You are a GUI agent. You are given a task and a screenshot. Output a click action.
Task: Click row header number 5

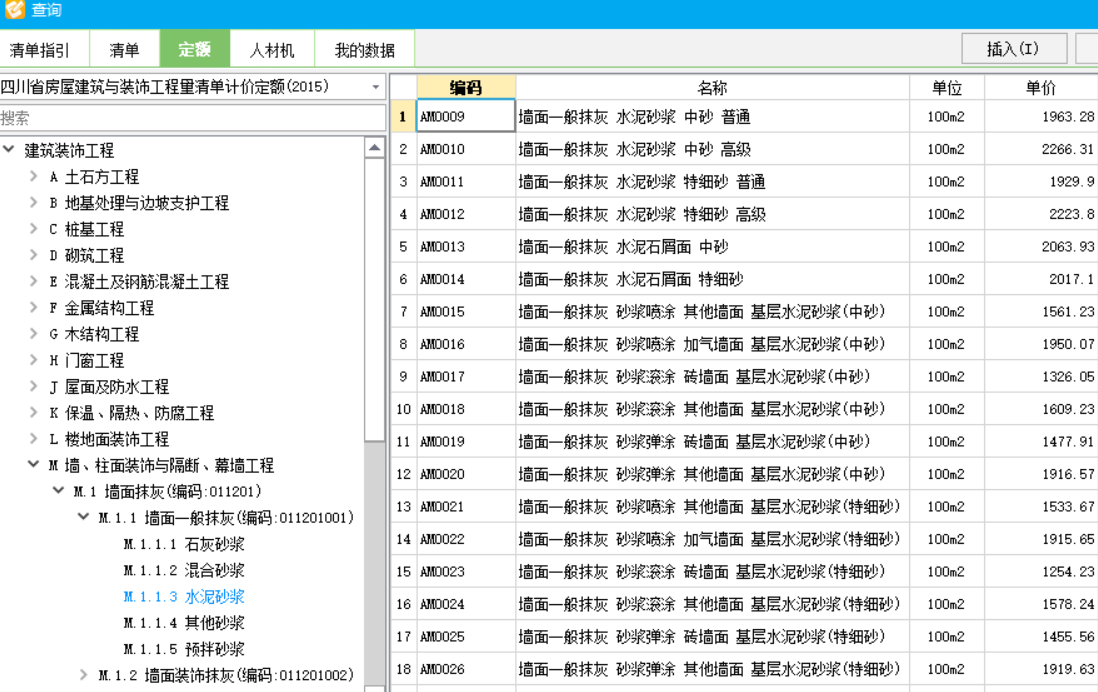pos(403,247)
